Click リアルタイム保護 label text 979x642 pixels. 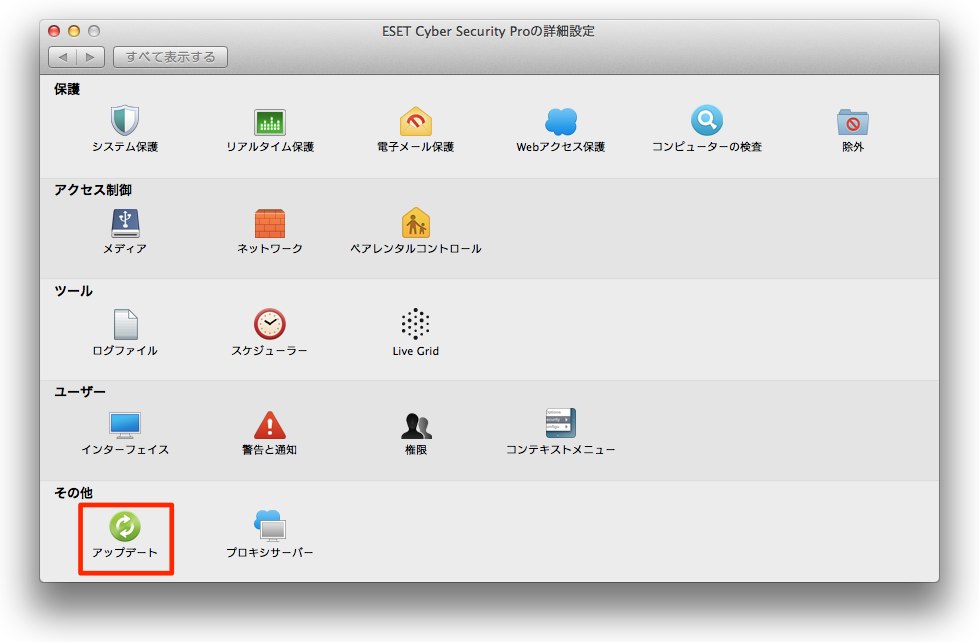tap(270, 147)
